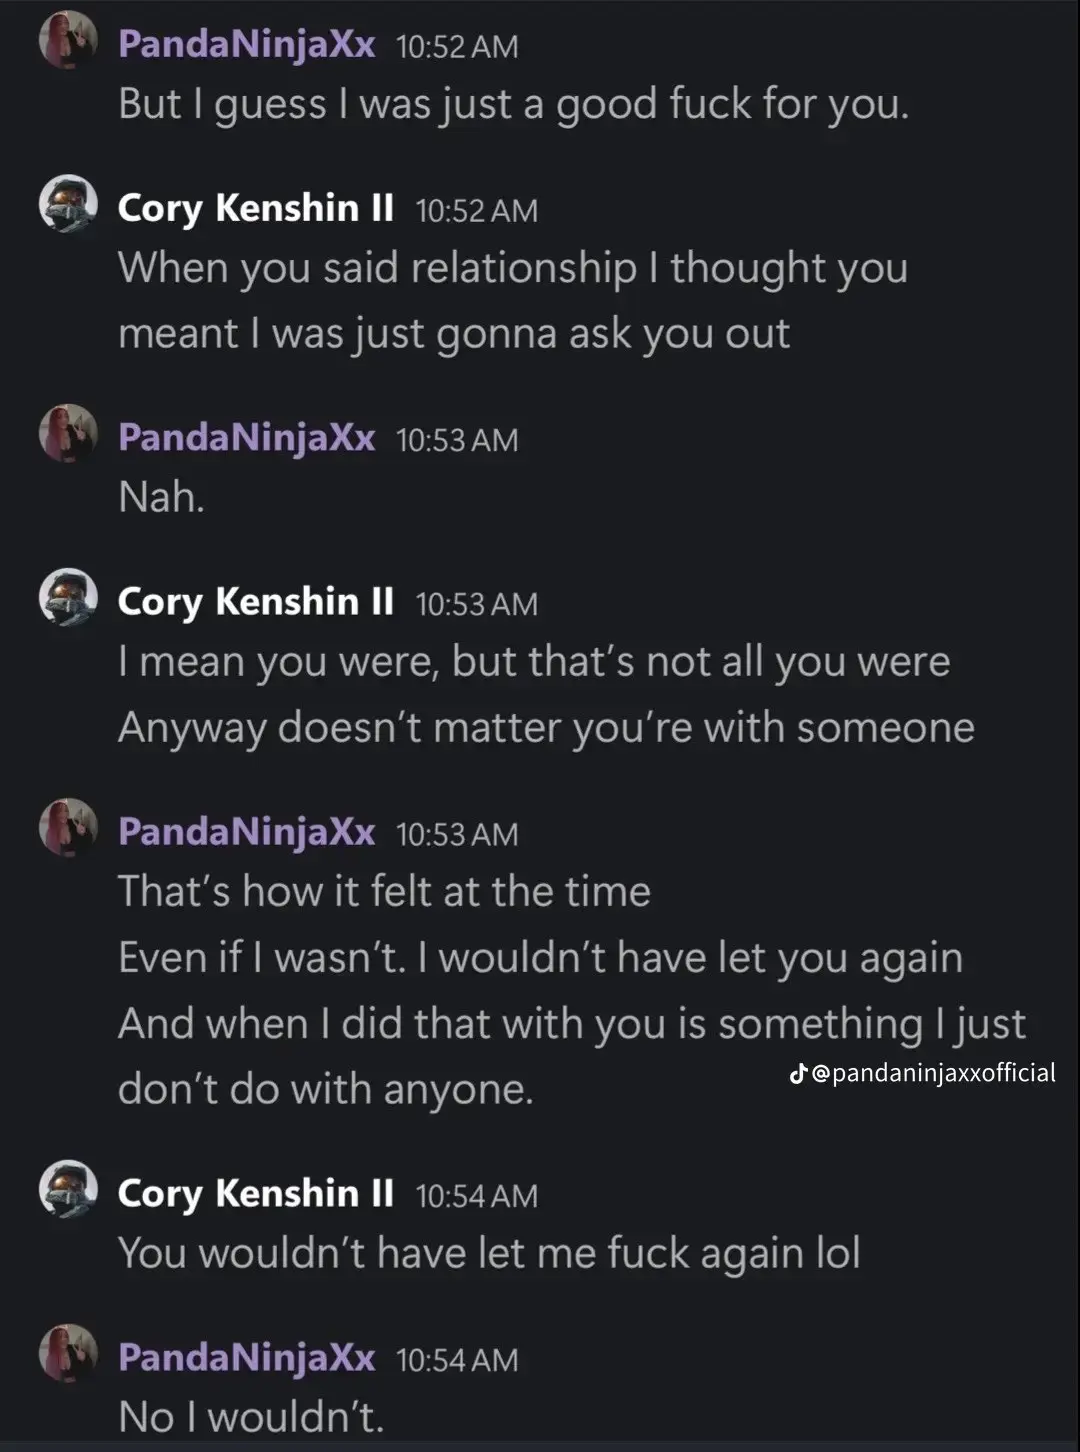
Task: Open PandaNinjaXx username on the 10:54 AM message
Action: tap(246, 1357)
